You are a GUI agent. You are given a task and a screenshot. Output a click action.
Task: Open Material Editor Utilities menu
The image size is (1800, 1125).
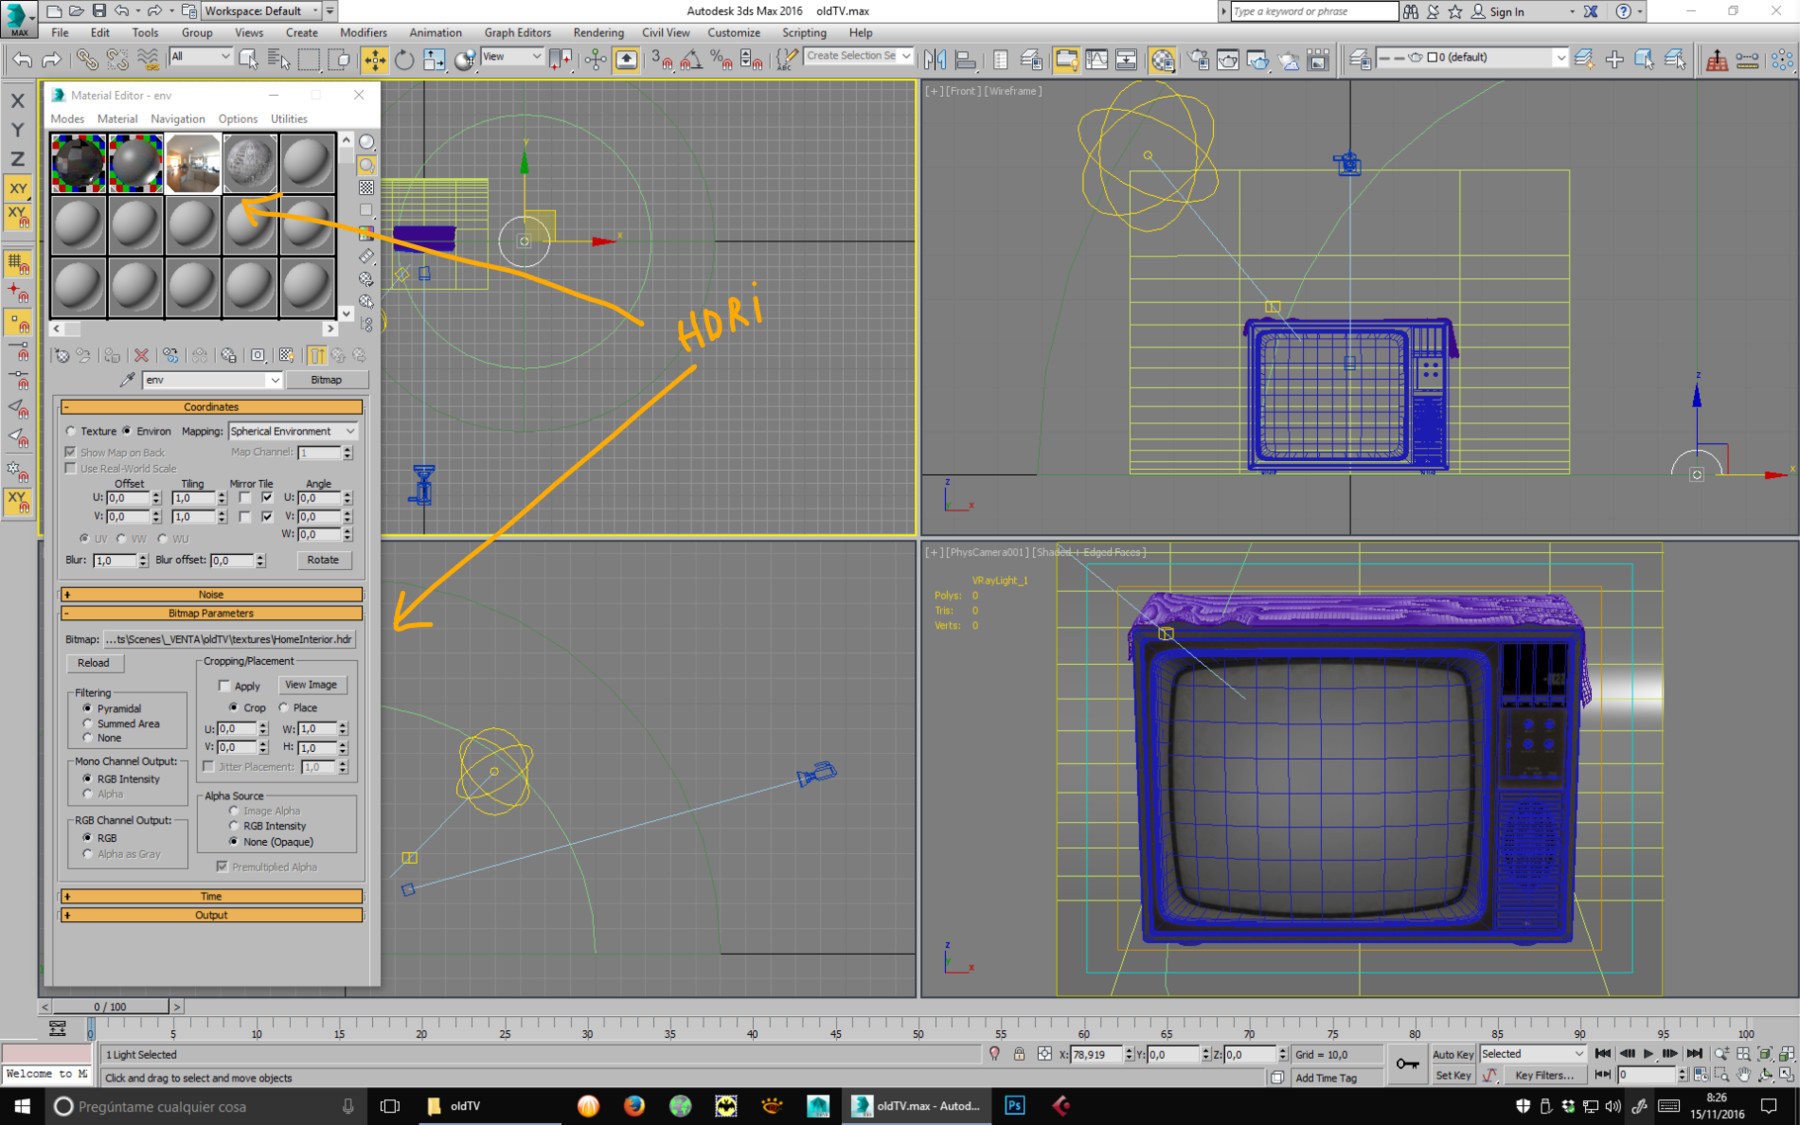[289, 119]
